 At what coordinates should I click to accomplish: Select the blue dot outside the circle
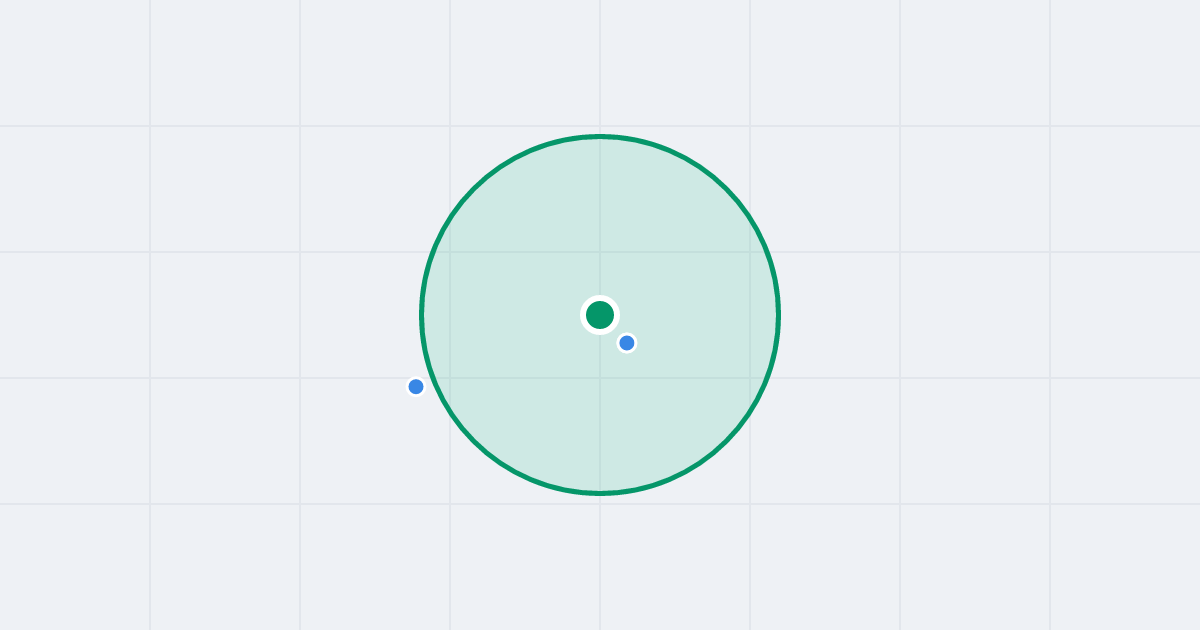point(416,387)
